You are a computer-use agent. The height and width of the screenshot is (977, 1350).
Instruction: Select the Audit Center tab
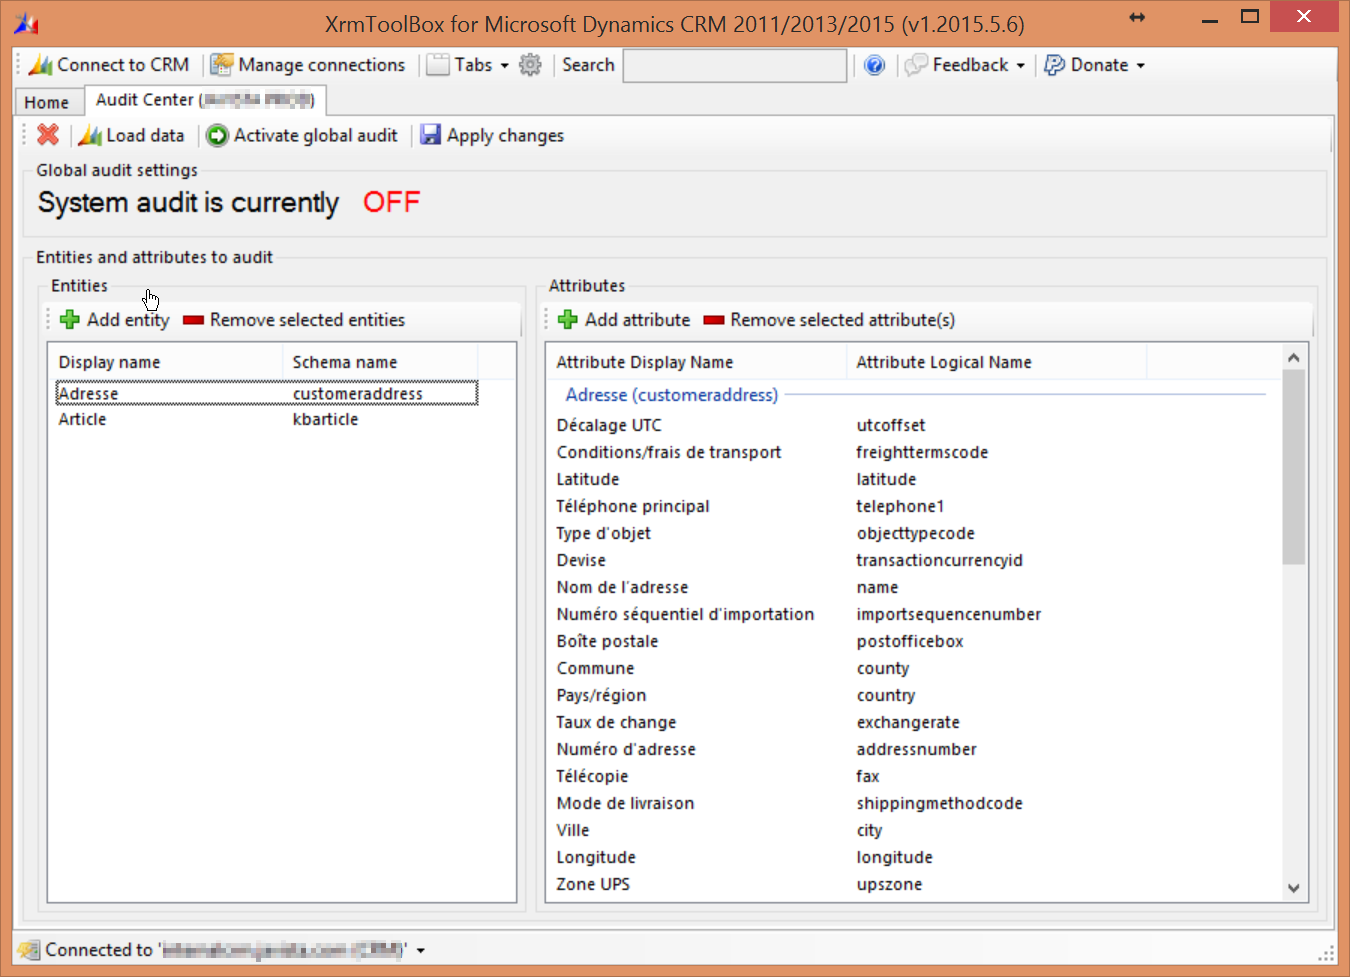click(205, 100)
